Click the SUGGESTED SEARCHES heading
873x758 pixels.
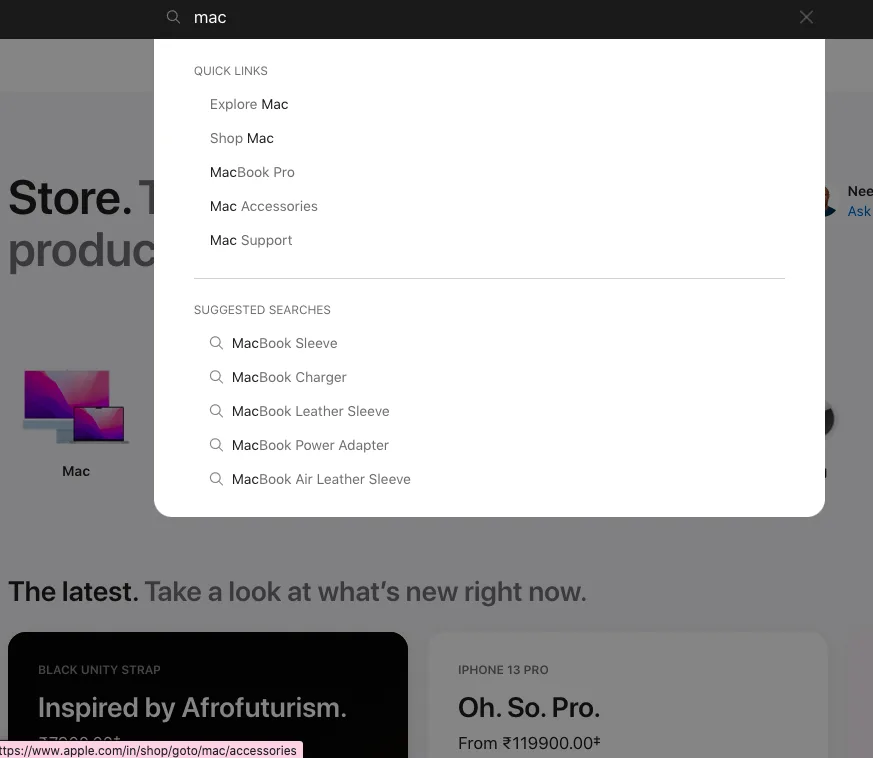[262, 310]
